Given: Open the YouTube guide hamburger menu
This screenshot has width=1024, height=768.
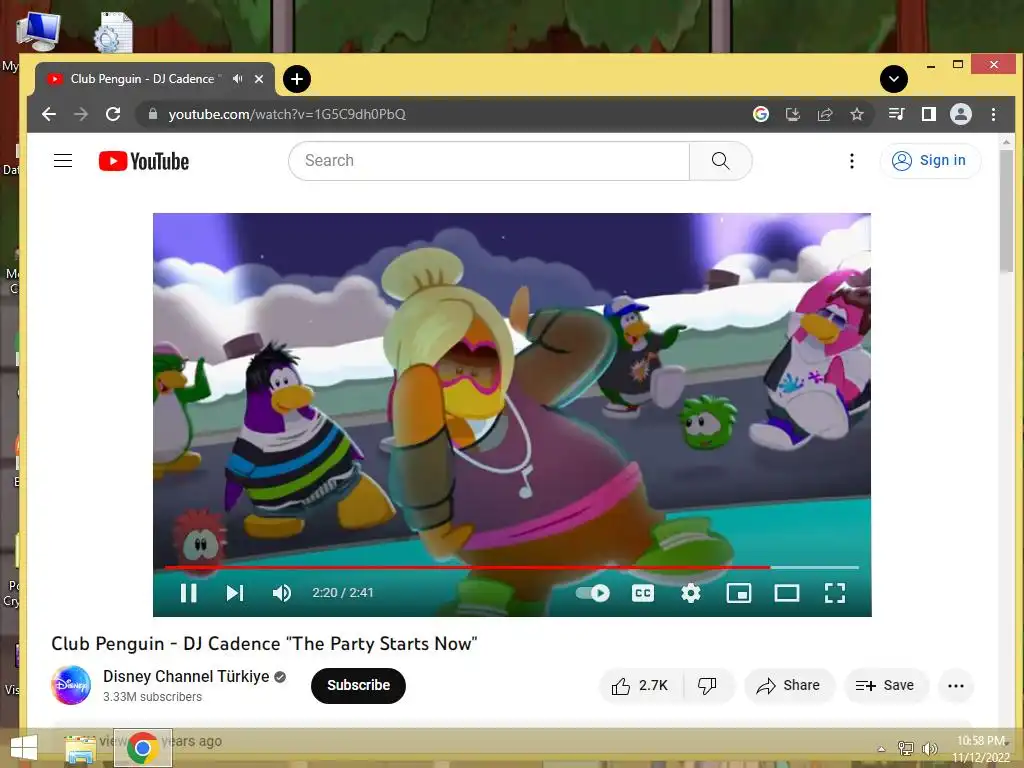Looking at the screenshot, I should pos(63,161).
